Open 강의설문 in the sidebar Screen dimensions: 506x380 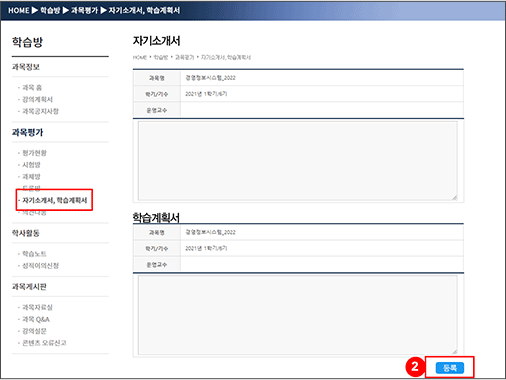pyautogui.click(x=34, y=331)
